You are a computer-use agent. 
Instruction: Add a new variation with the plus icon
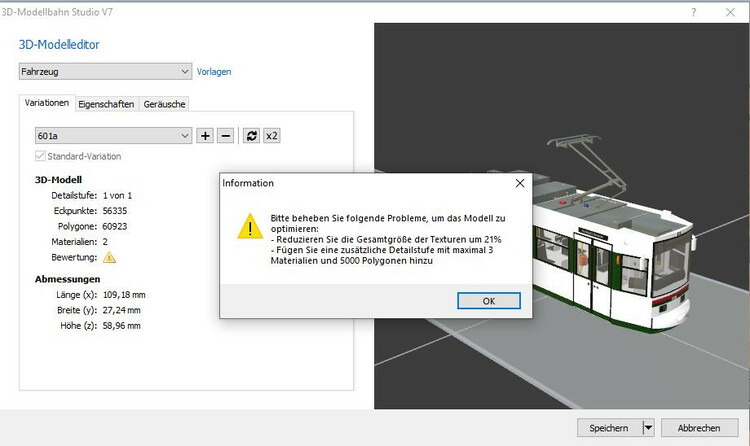pos(205,136)
